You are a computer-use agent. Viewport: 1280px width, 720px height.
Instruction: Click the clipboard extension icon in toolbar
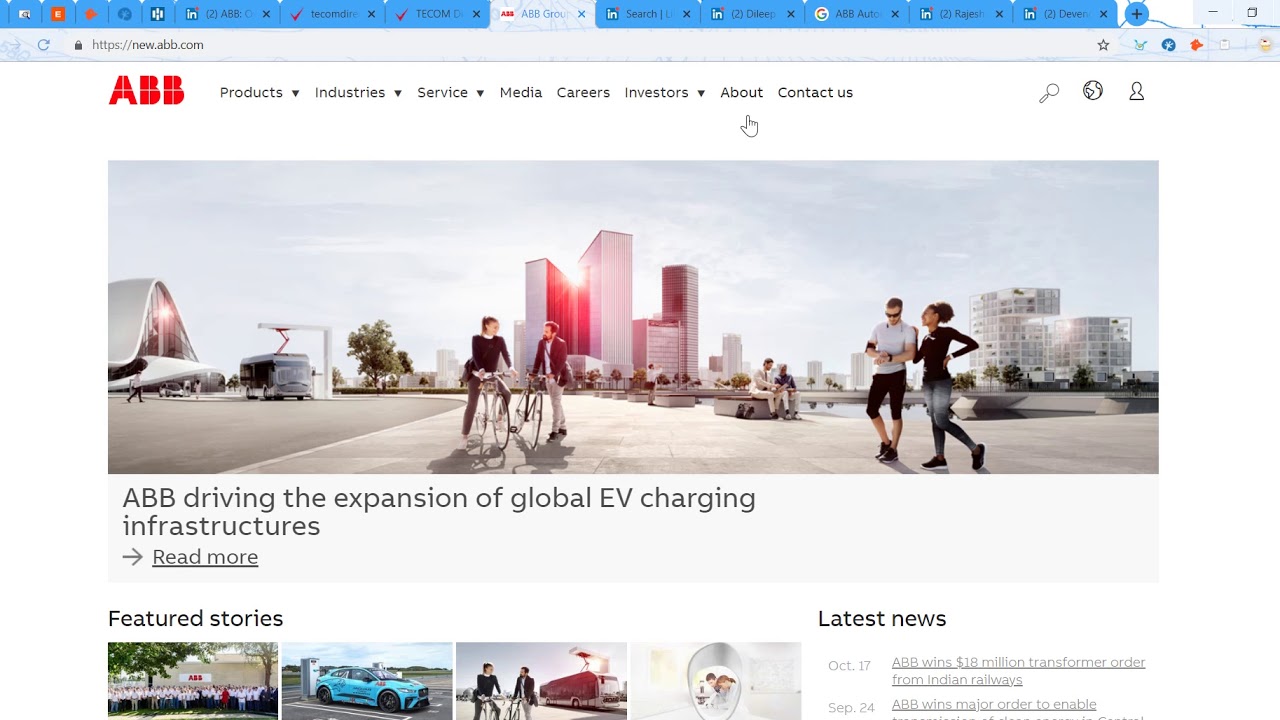[x=1224, y=45]
